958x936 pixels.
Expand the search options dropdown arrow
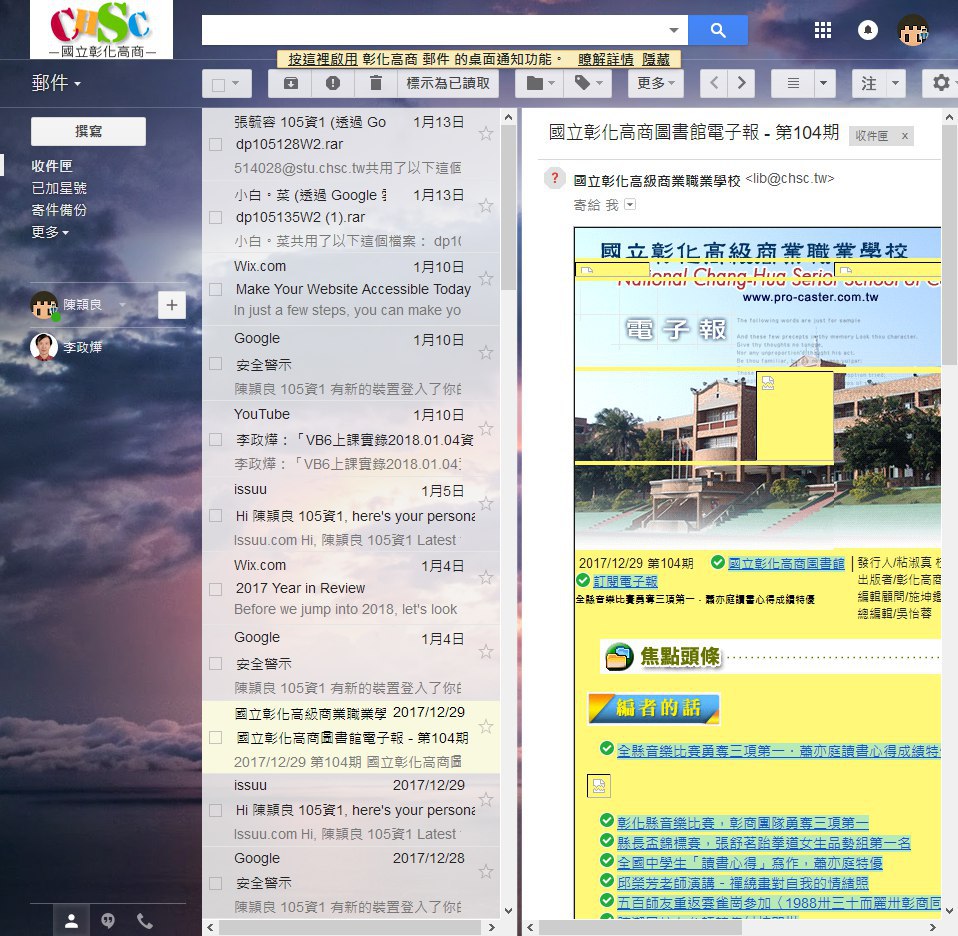(x=673, y=30)
